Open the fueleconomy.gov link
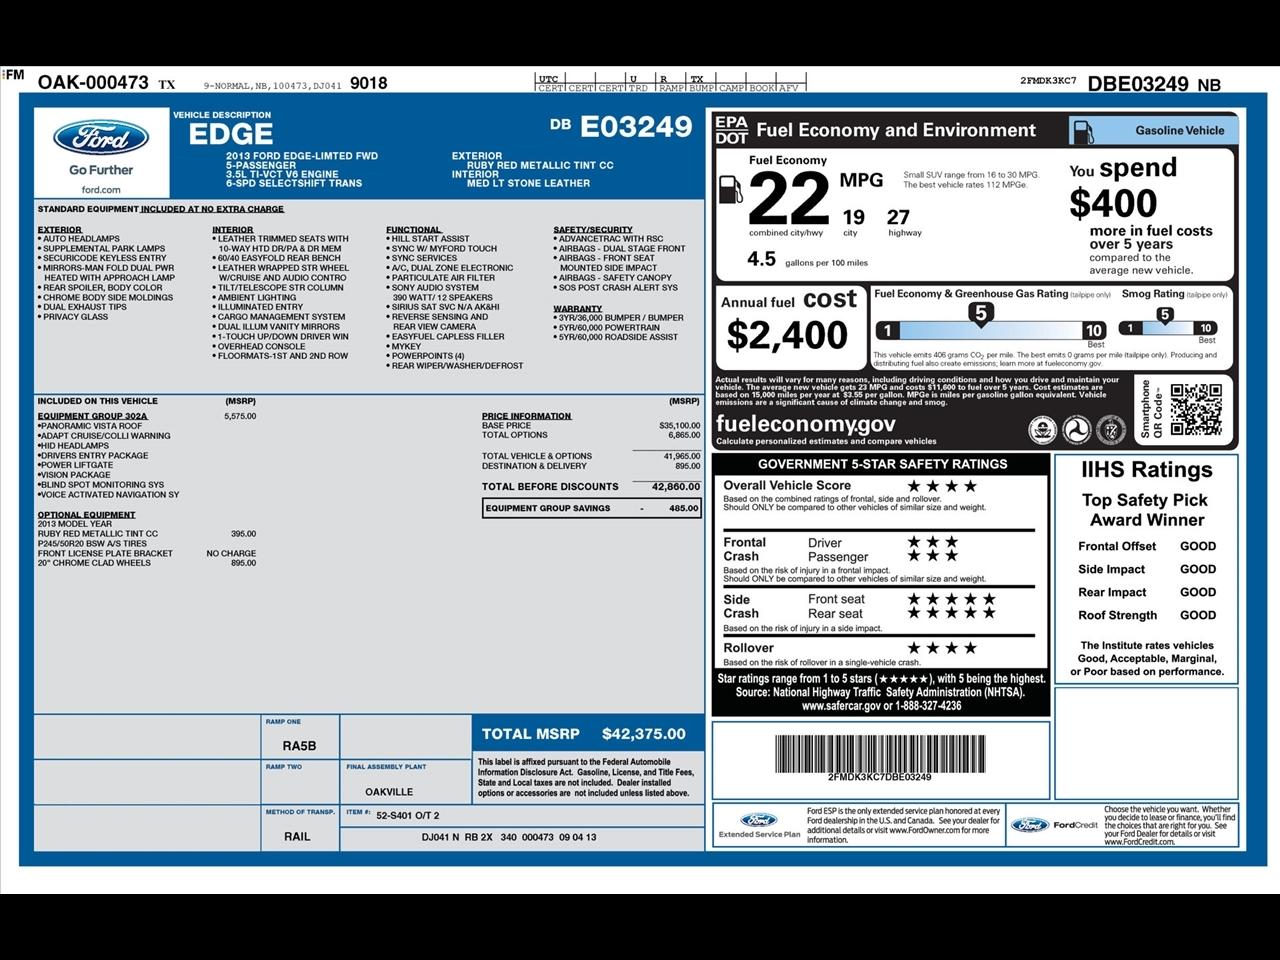The width and height of the screenshot is (1280, 960). pyautogui.click(x=805, y=424)
